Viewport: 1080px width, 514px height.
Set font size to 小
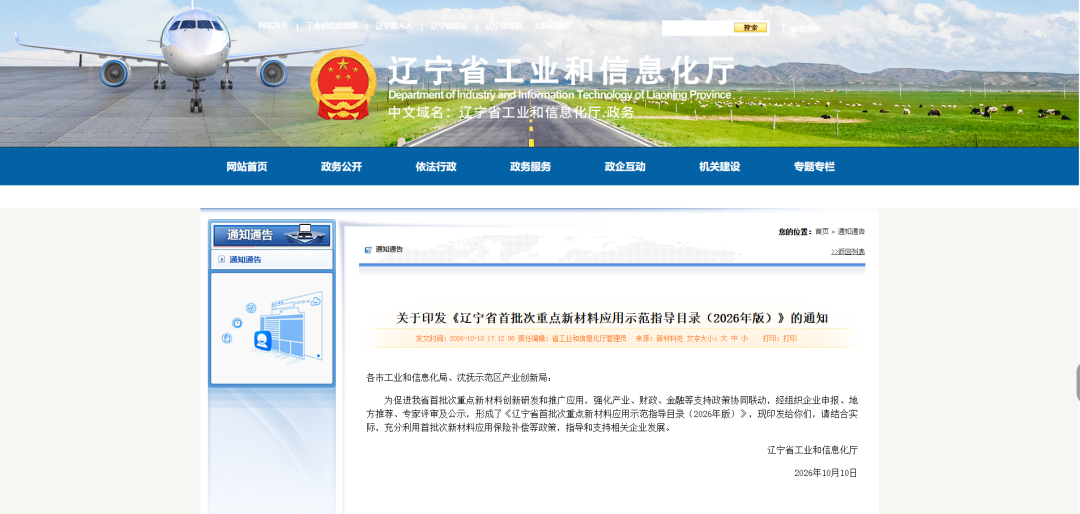(744, 339)
